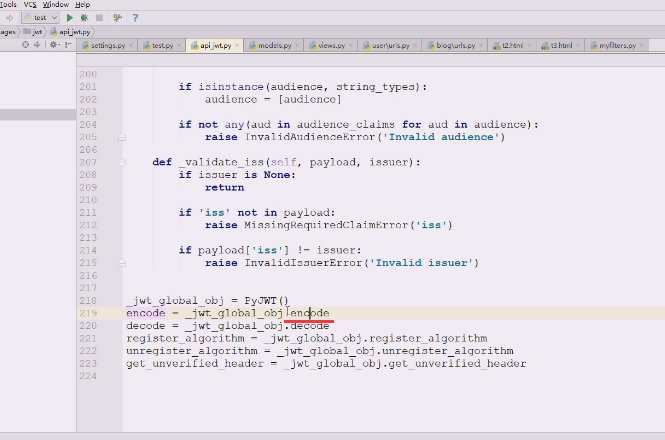
Task: Click the forward navigation arrow in the toolbar
Action: tap(9, 18)
